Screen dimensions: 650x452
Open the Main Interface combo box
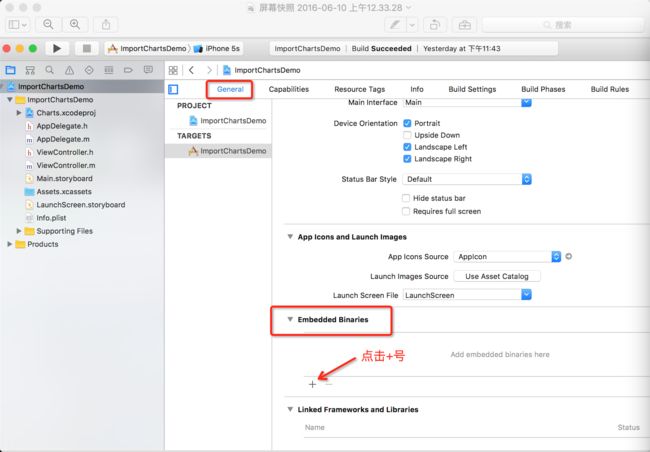tap(467, 102)
